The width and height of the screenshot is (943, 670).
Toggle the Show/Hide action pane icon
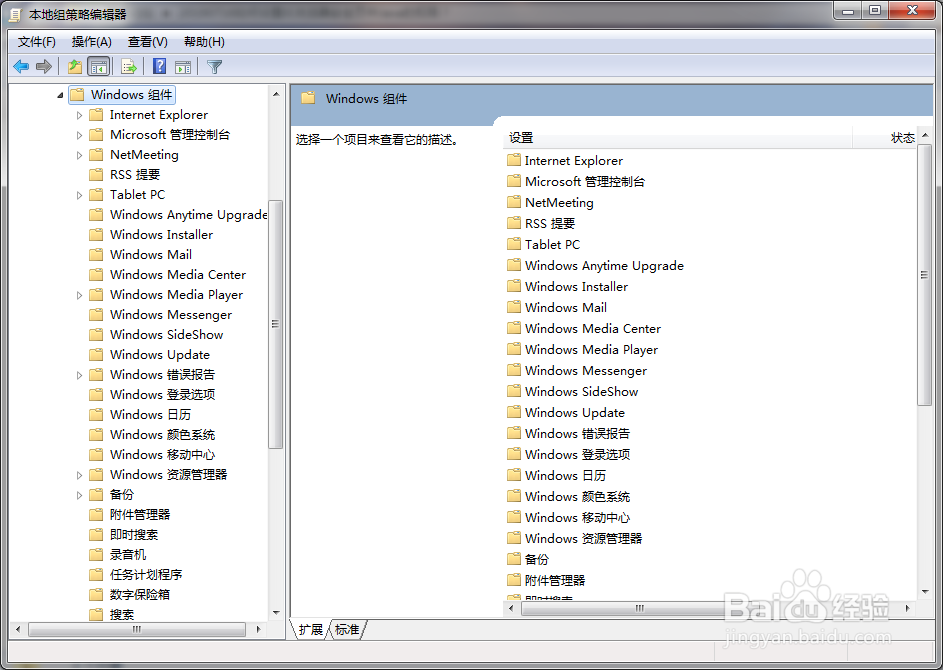[183, 67]
